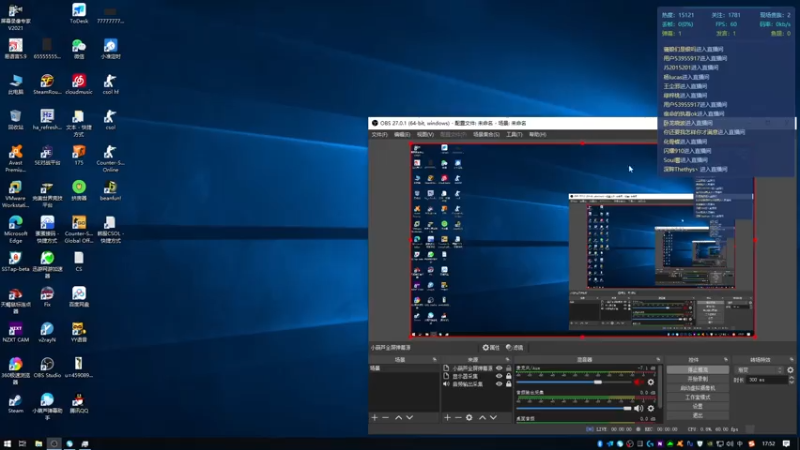The height and width of the screenshot is (450, 800).
Task: Open VMware Workstation shortcut
Action: tap(16, 194)
